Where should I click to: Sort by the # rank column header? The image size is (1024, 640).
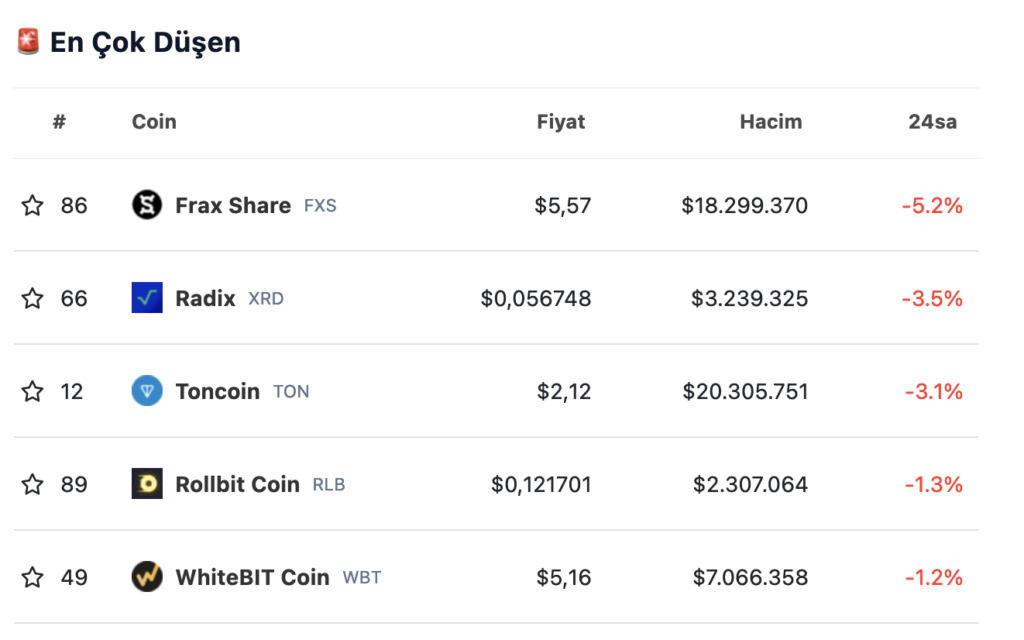point(59,121)
